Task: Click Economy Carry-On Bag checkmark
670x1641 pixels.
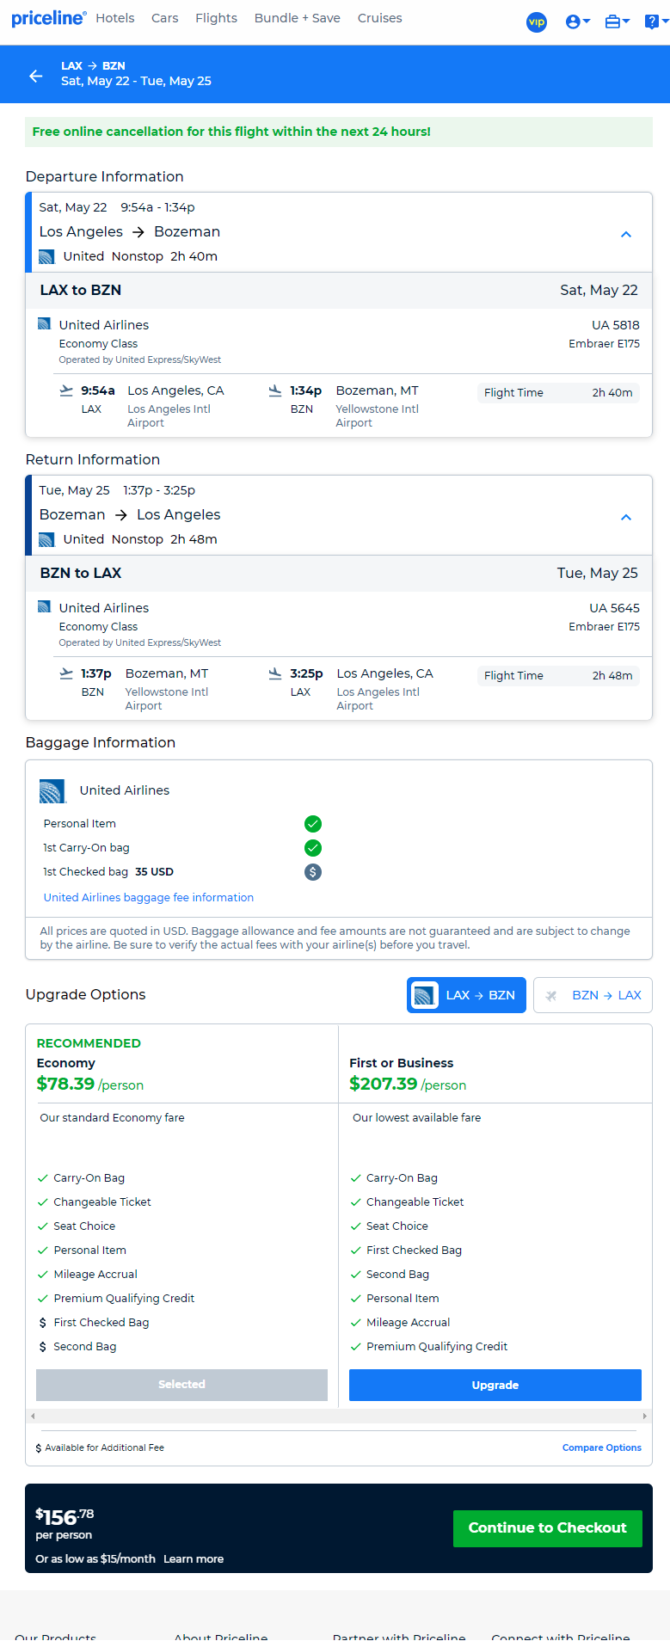Action: point(42,1178)
